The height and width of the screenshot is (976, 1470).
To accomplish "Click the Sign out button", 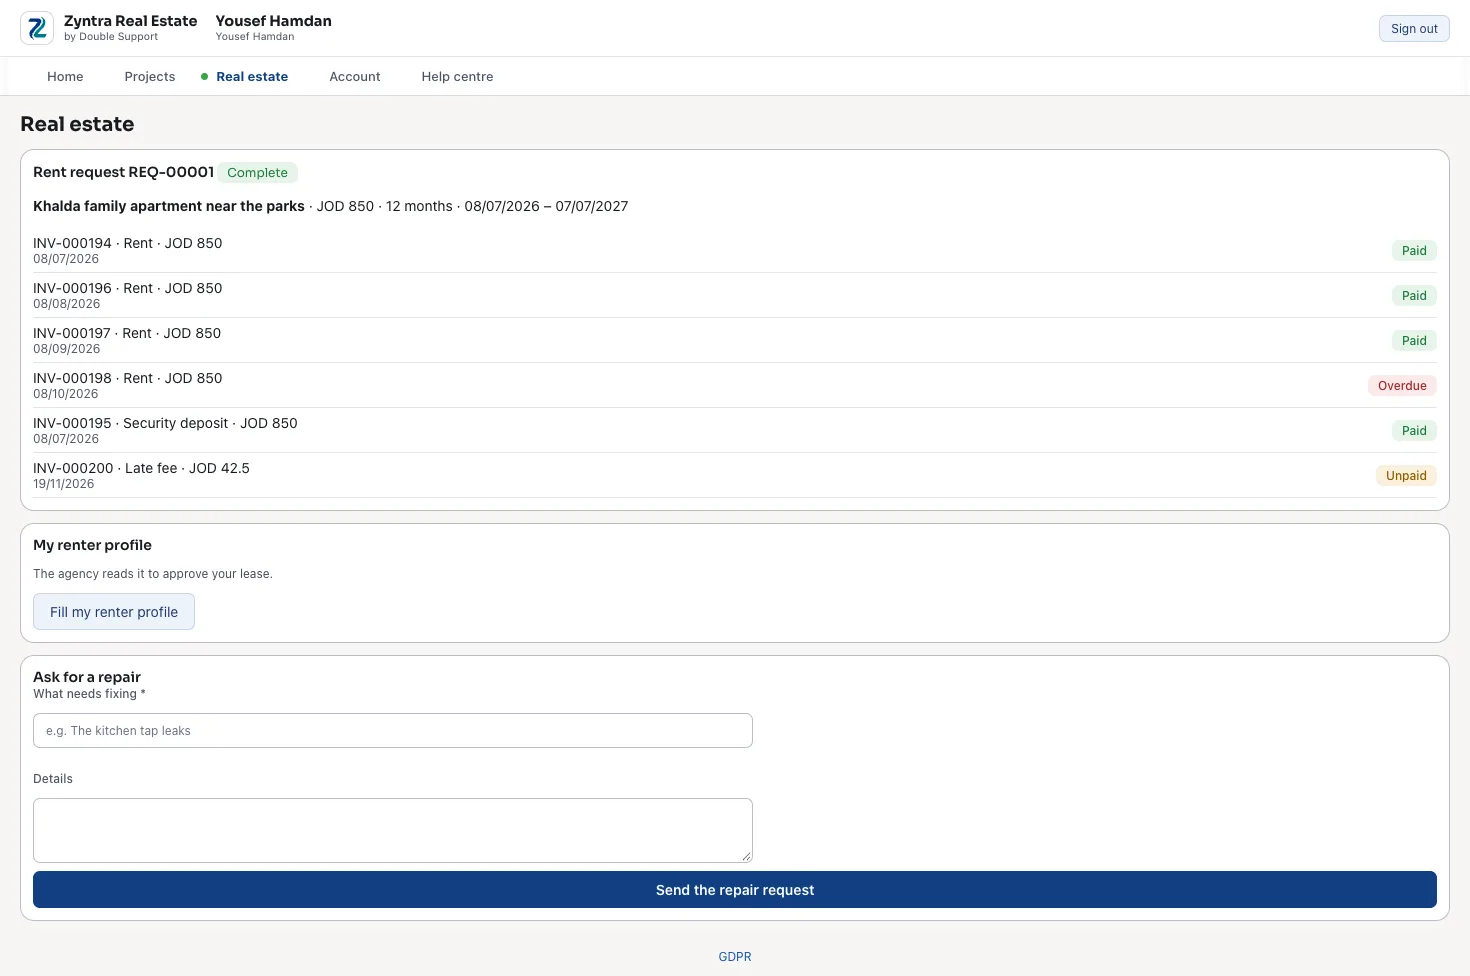I will click(1414, 29).
